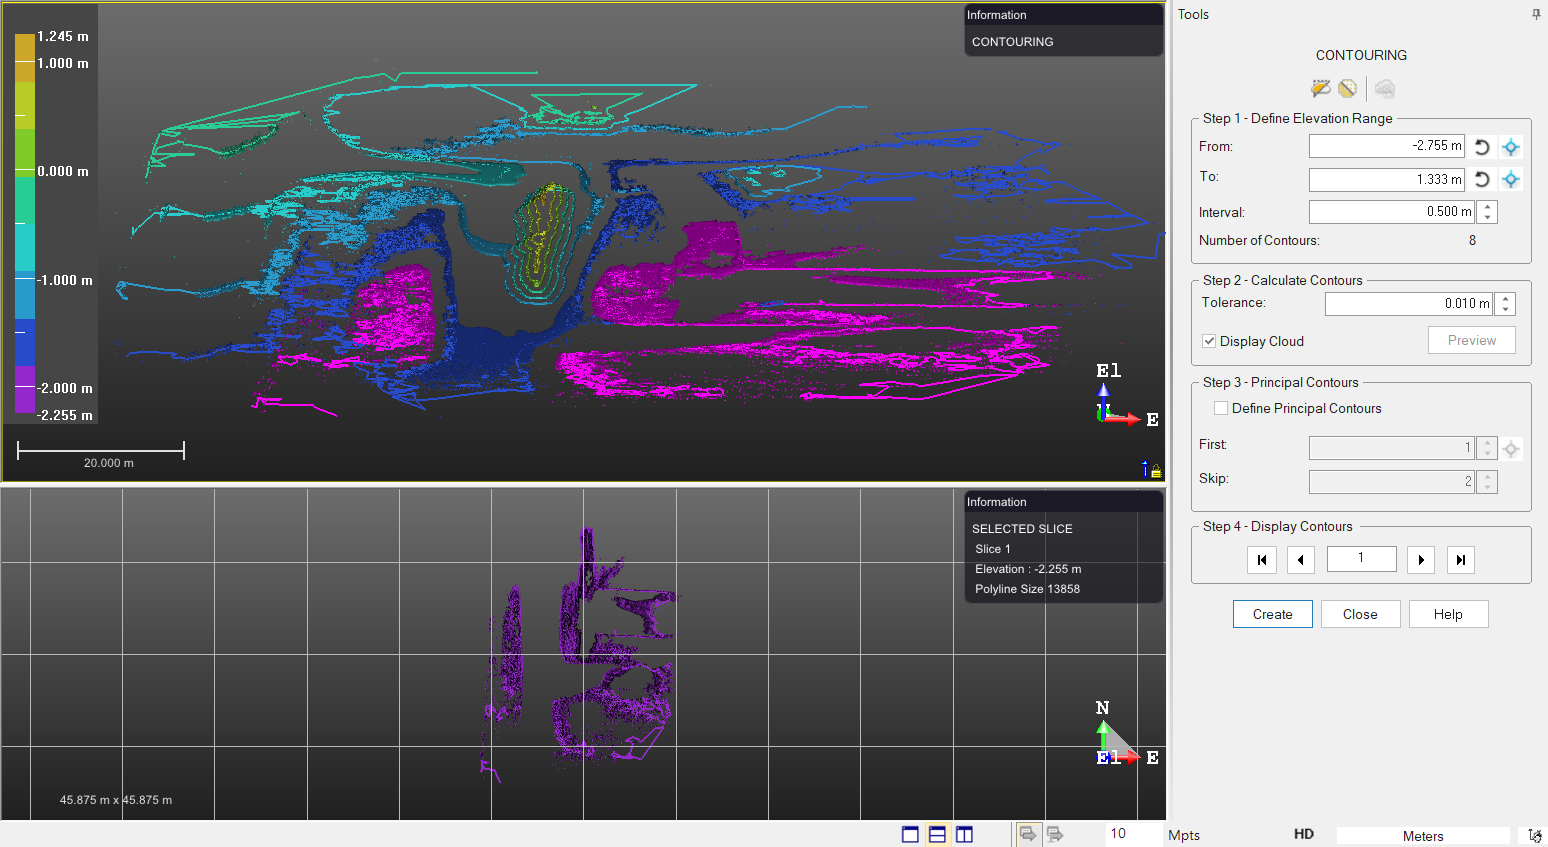Disable the Display Cloud checkbox

point(1209,341)
